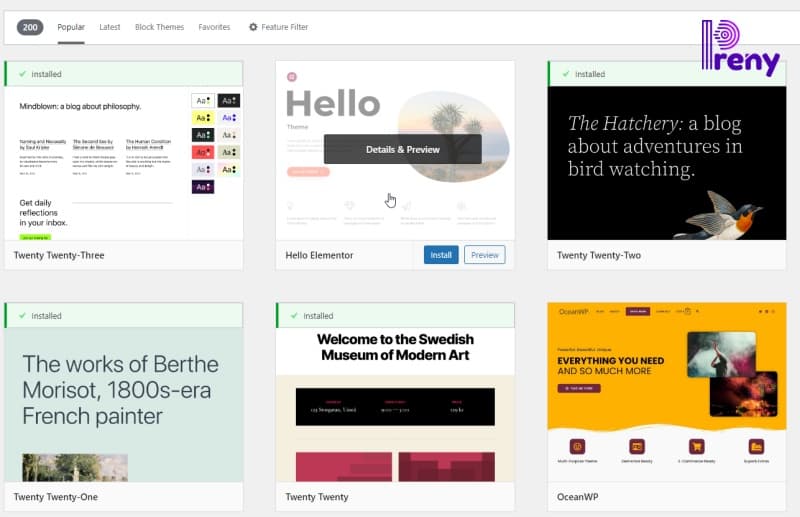Switch to the Popular themes tab

(x=71, y=27)
